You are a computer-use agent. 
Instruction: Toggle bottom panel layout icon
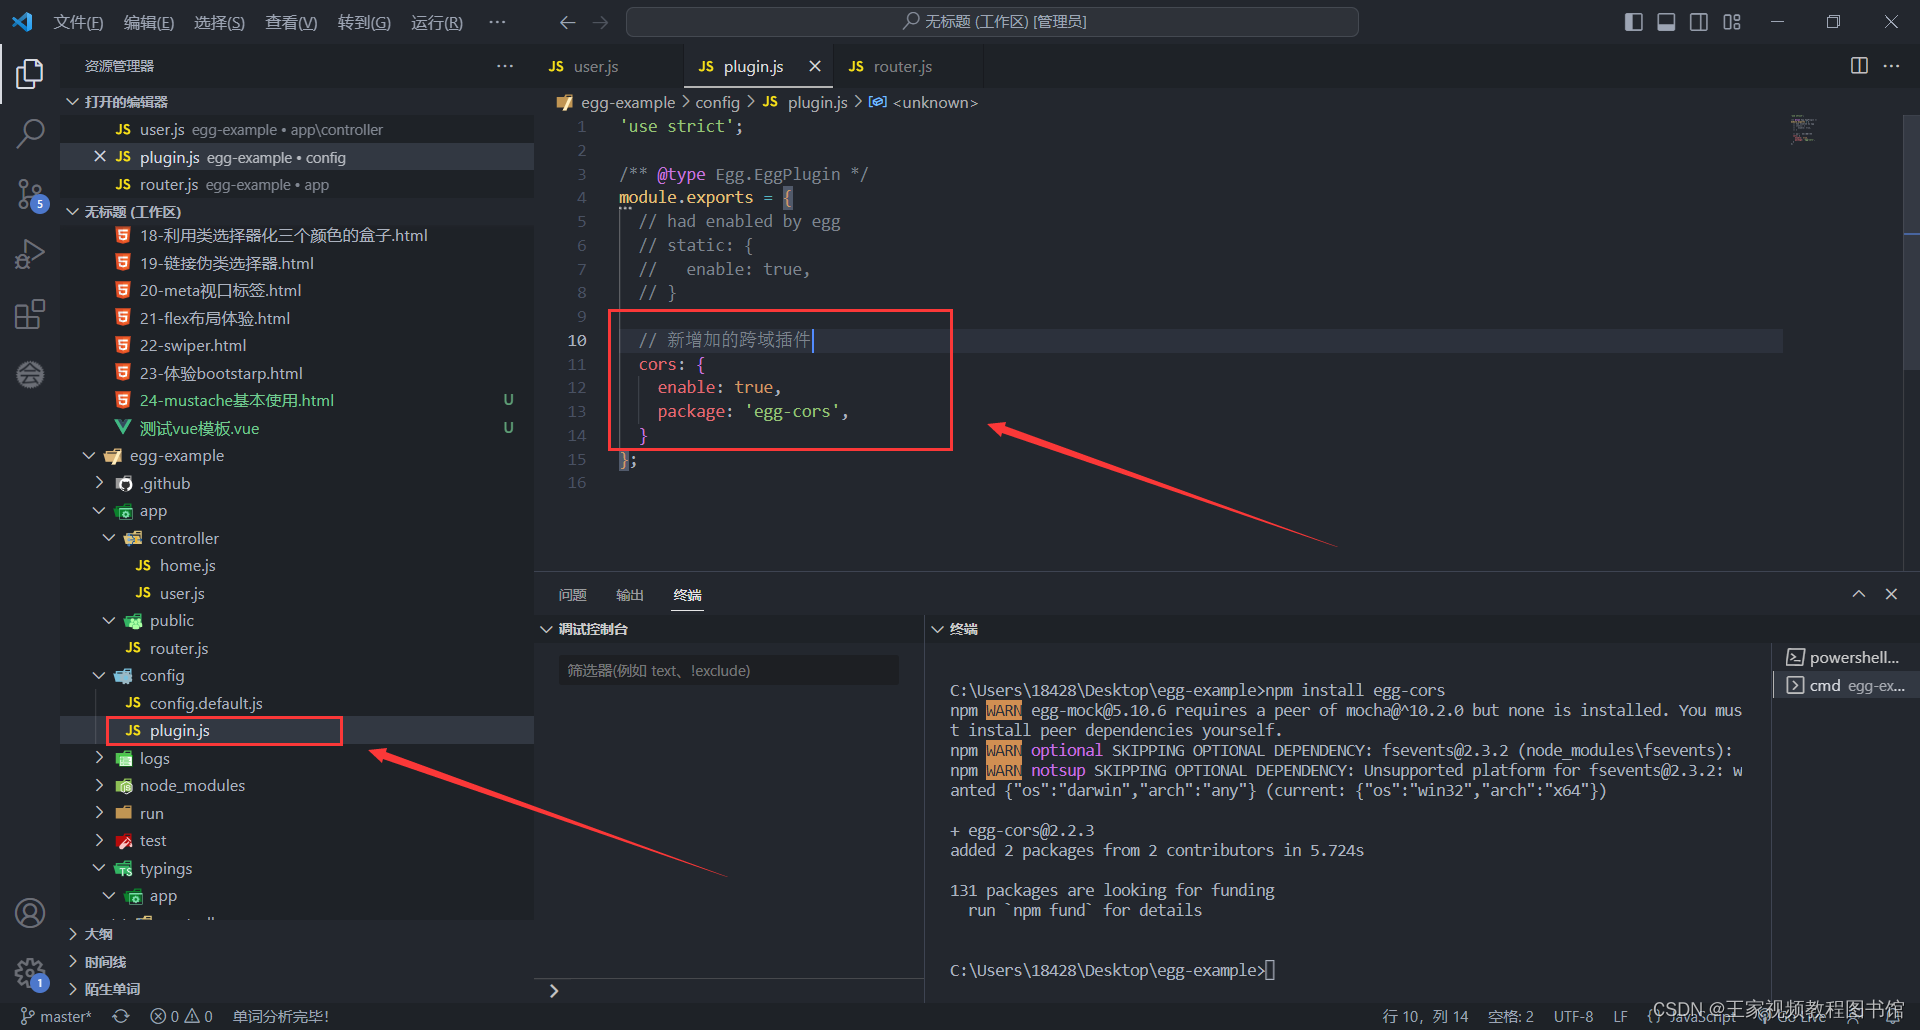1666,22
